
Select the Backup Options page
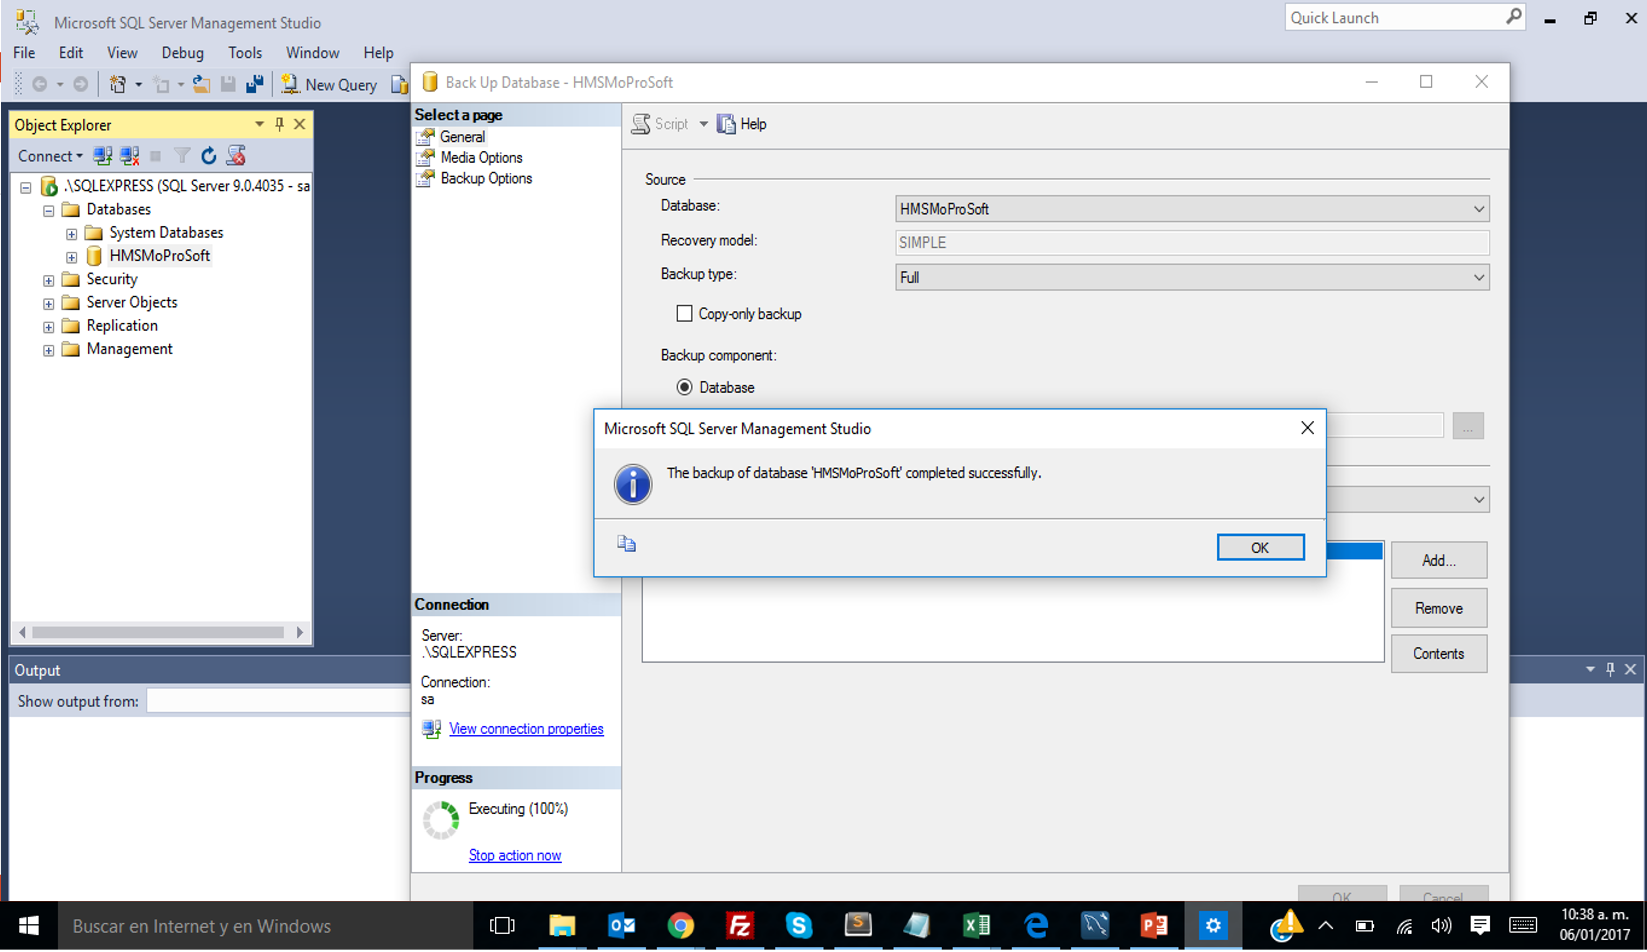[x=486, y=179]
